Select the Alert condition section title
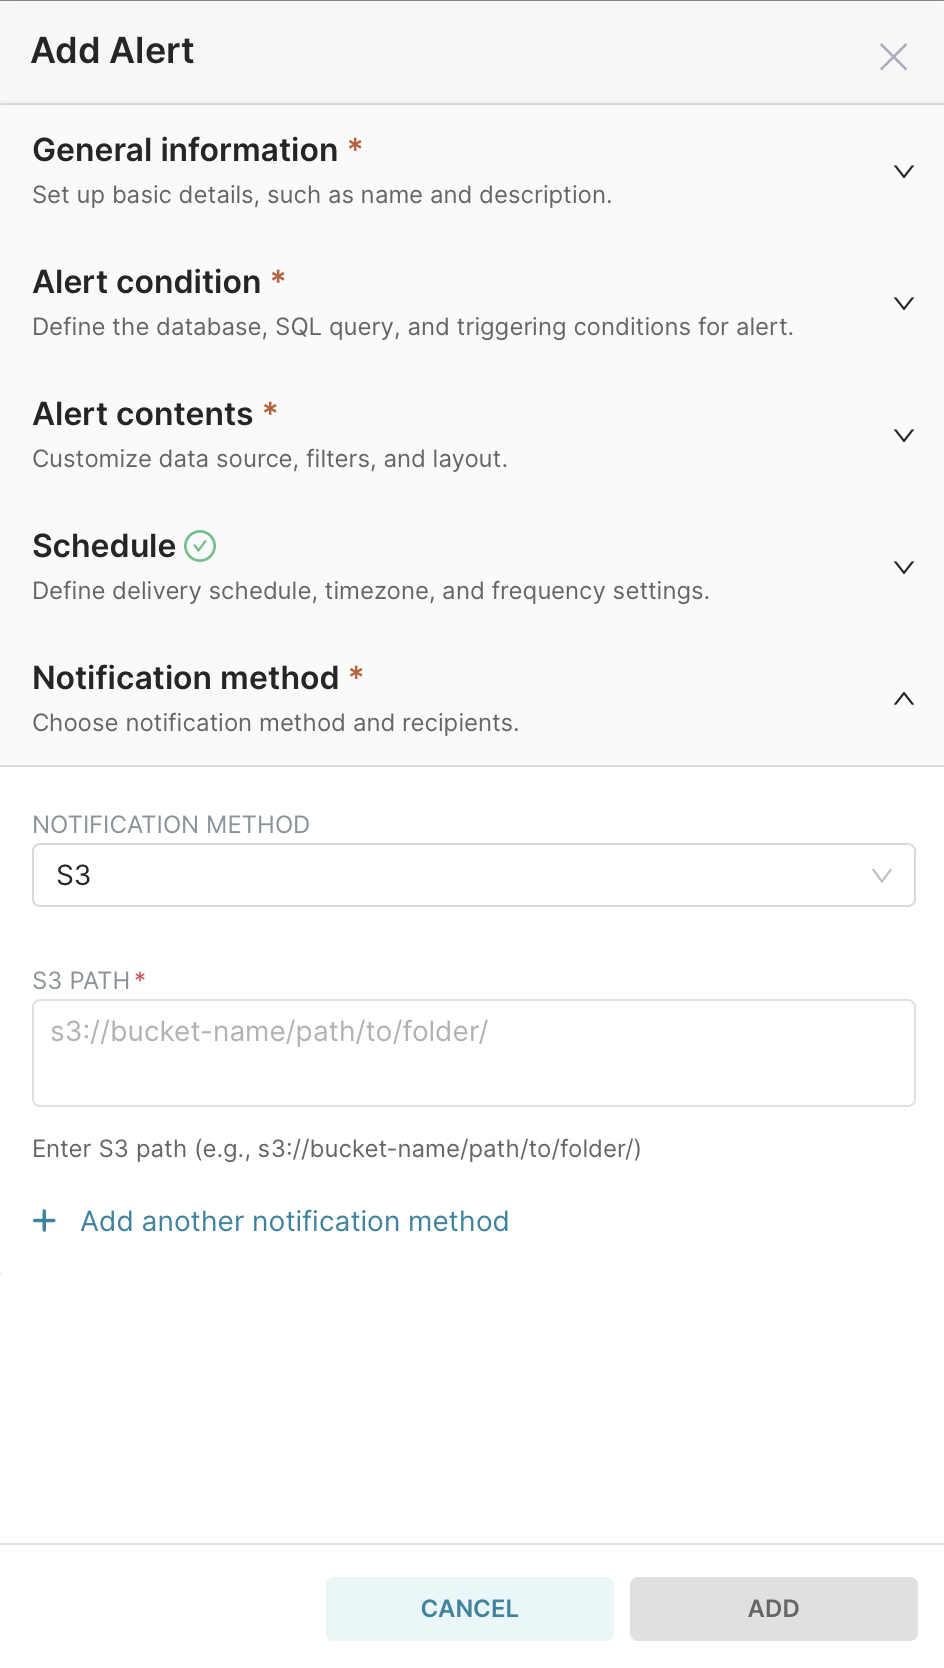This screenshot has height=1668, width=944. click(x=147, y=282)
